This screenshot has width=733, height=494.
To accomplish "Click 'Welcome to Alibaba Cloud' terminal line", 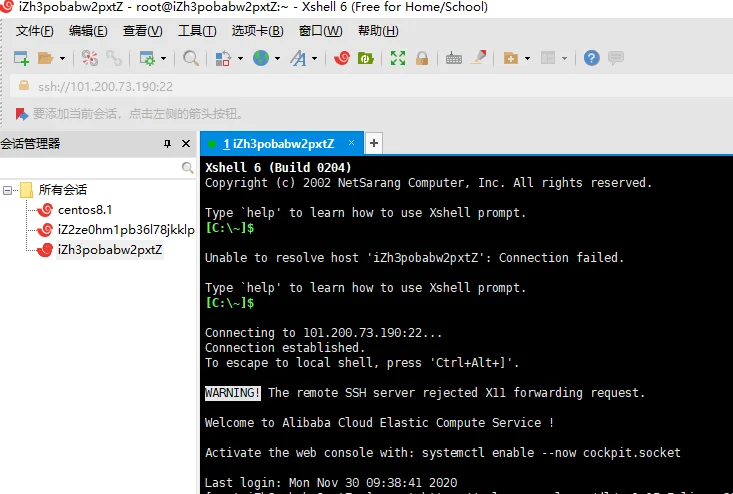I will 379,423.
